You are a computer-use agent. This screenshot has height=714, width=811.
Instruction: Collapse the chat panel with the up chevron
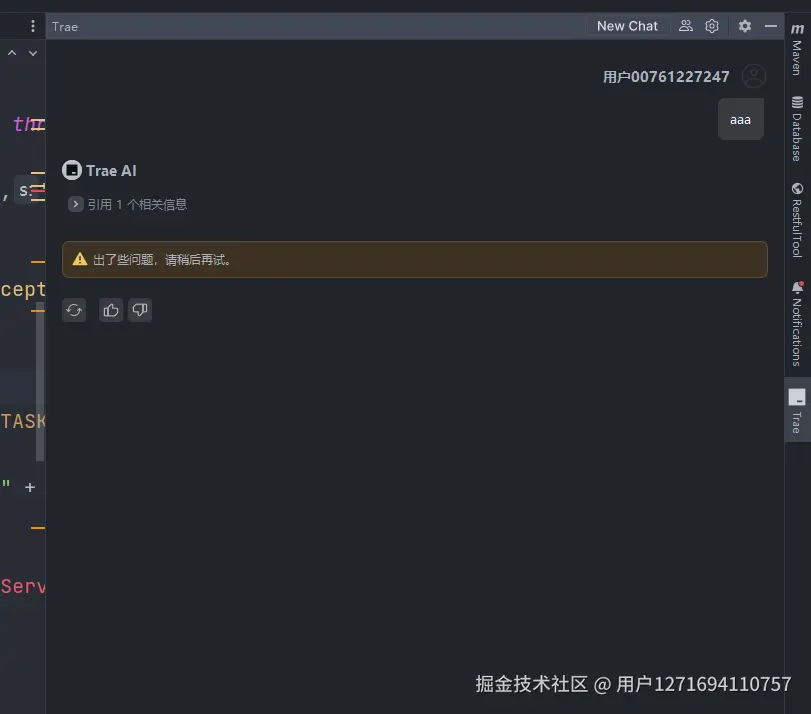coord(11,52)
